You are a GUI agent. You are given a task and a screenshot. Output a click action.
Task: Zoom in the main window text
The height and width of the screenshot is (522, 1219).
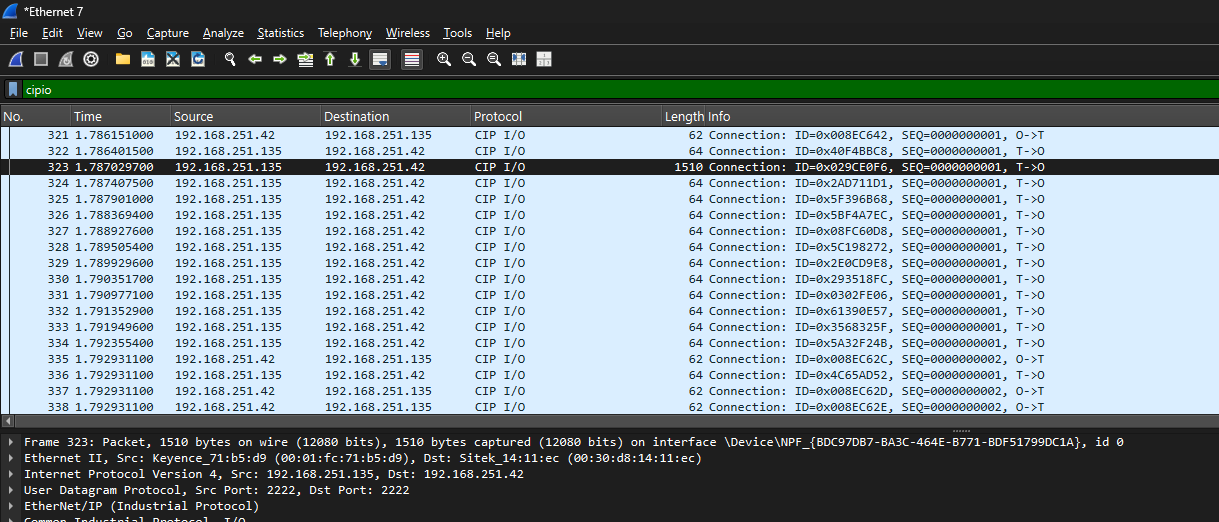(x=444, y=59)
